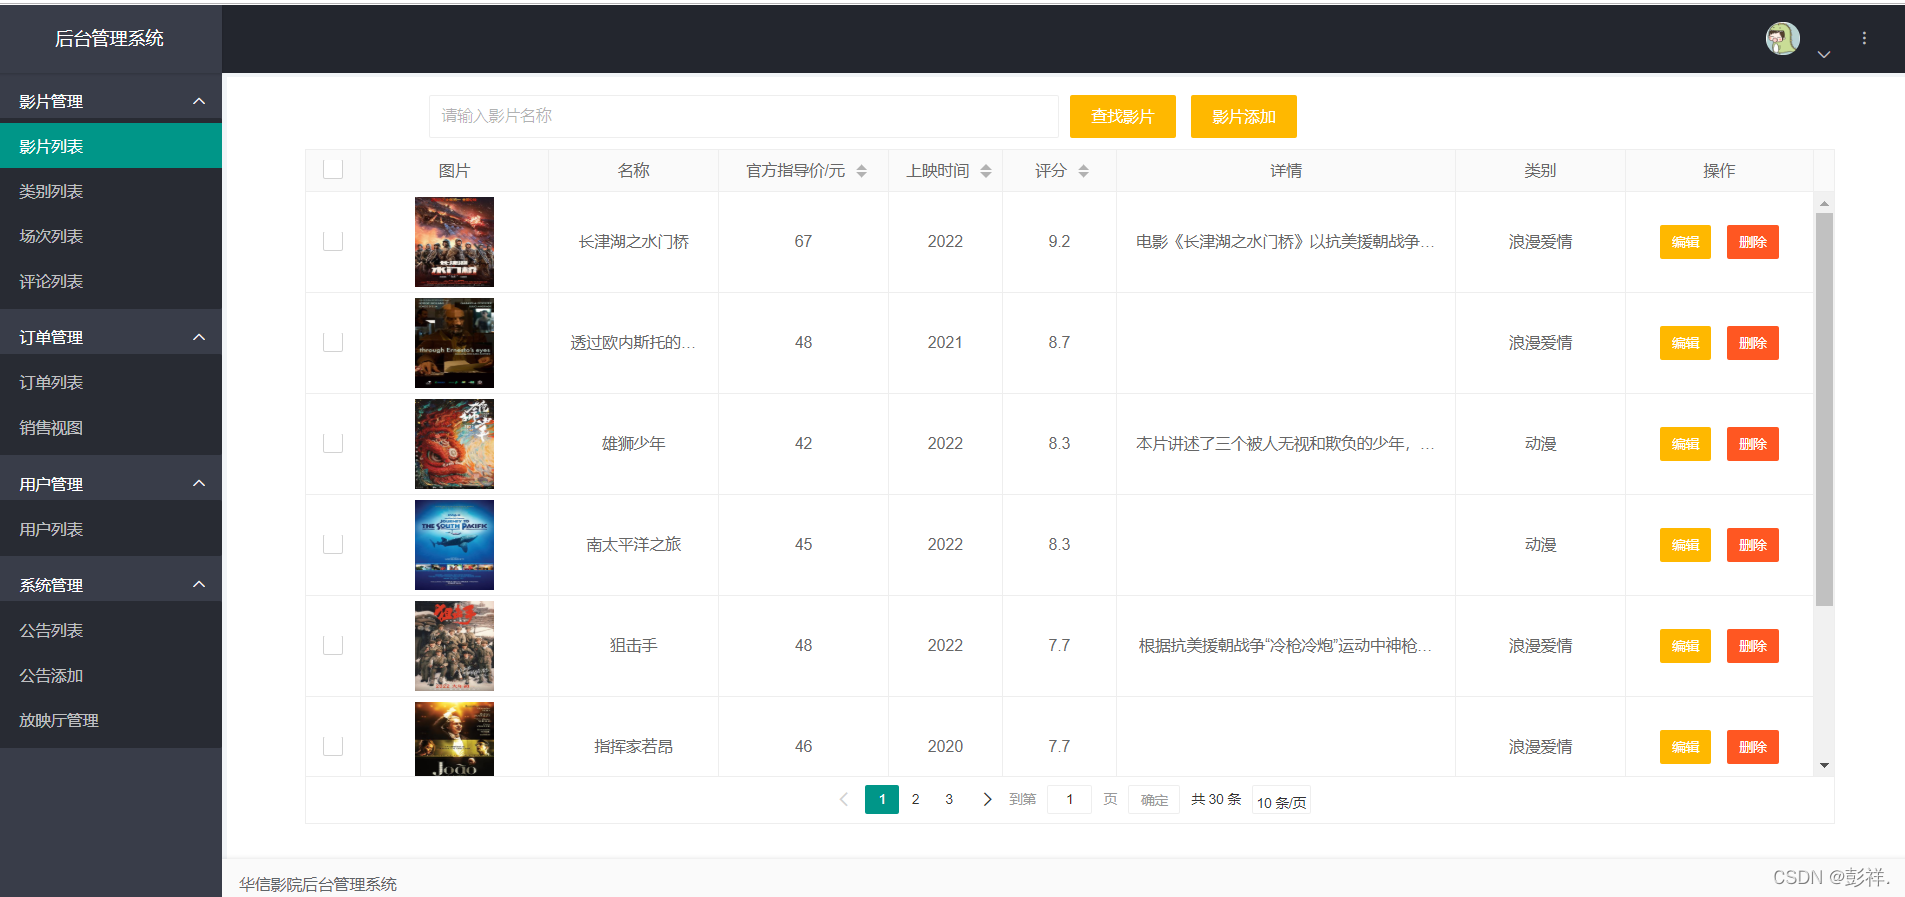Check the 雄狮少年 row checkbox
This screenshot has width=1905, height=897.
(x=333, y=443)
